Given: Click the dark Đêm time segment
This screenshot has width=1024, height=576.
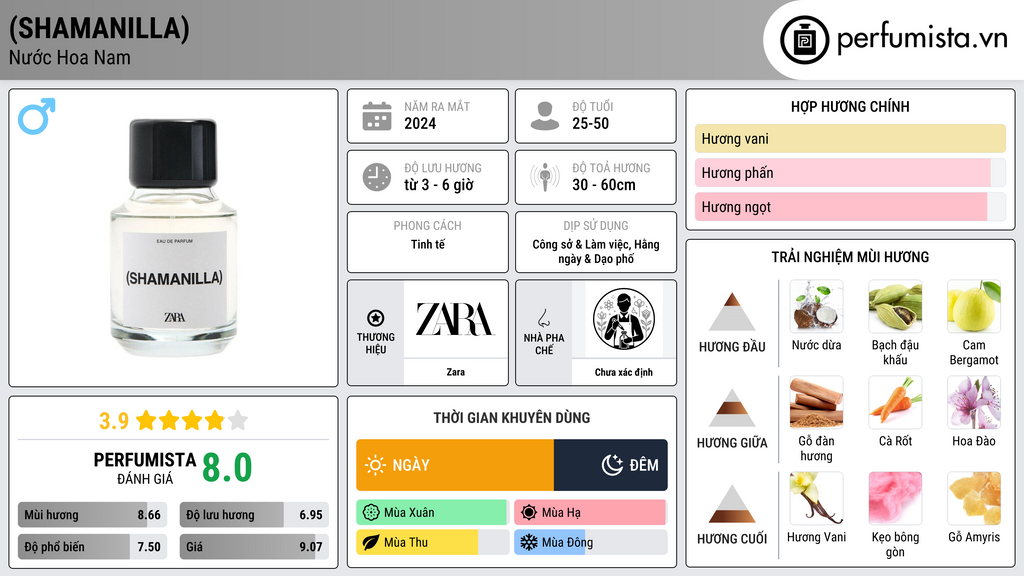Looking at the screenshot, I should [x=611, y=465].
